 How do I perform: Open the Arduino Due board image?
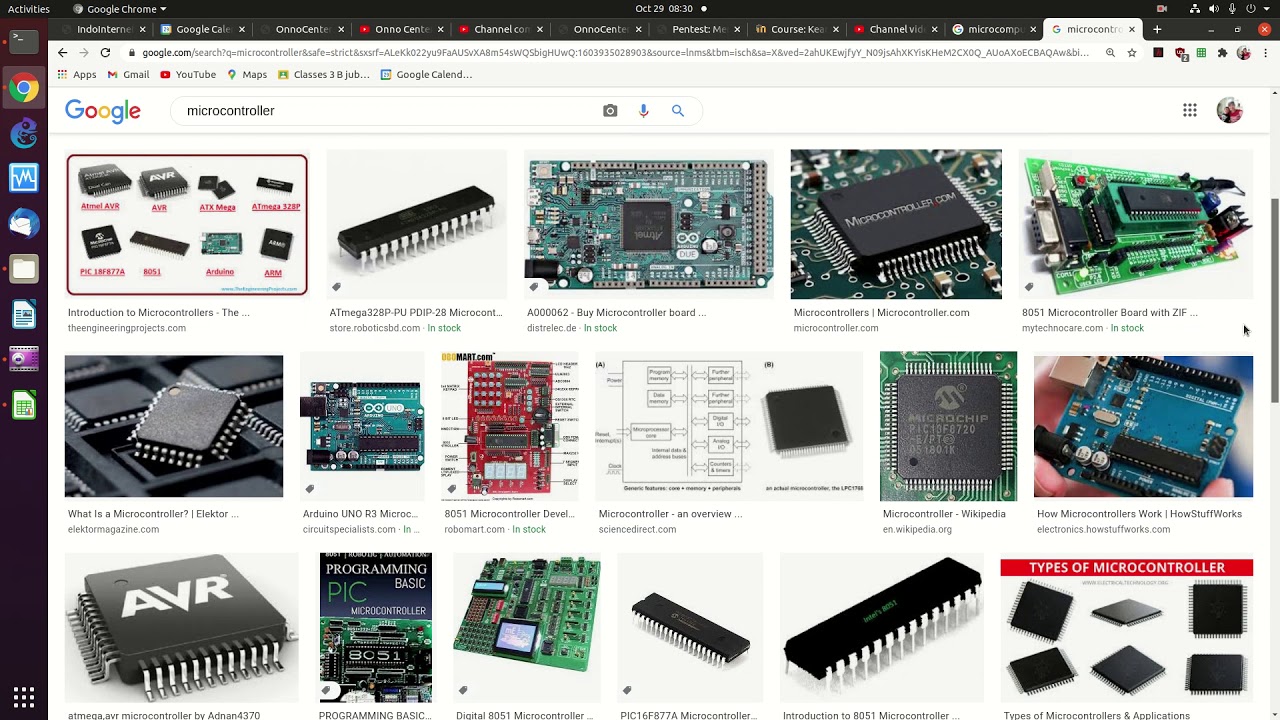(x=649, y=224)
